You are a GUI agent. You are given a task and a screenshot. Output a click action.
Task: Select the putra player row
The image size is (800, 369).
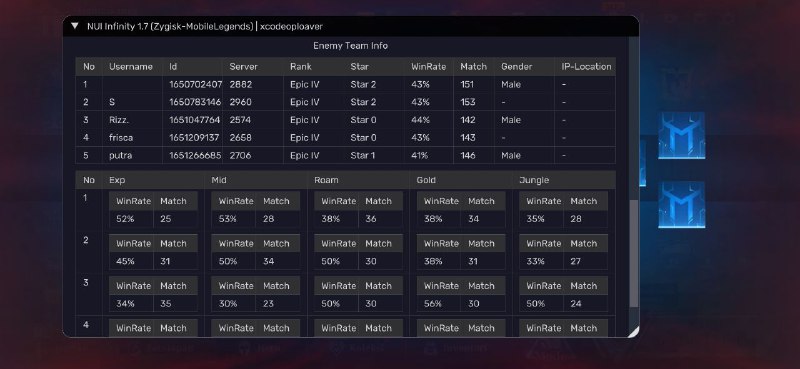tap(345, 155)
